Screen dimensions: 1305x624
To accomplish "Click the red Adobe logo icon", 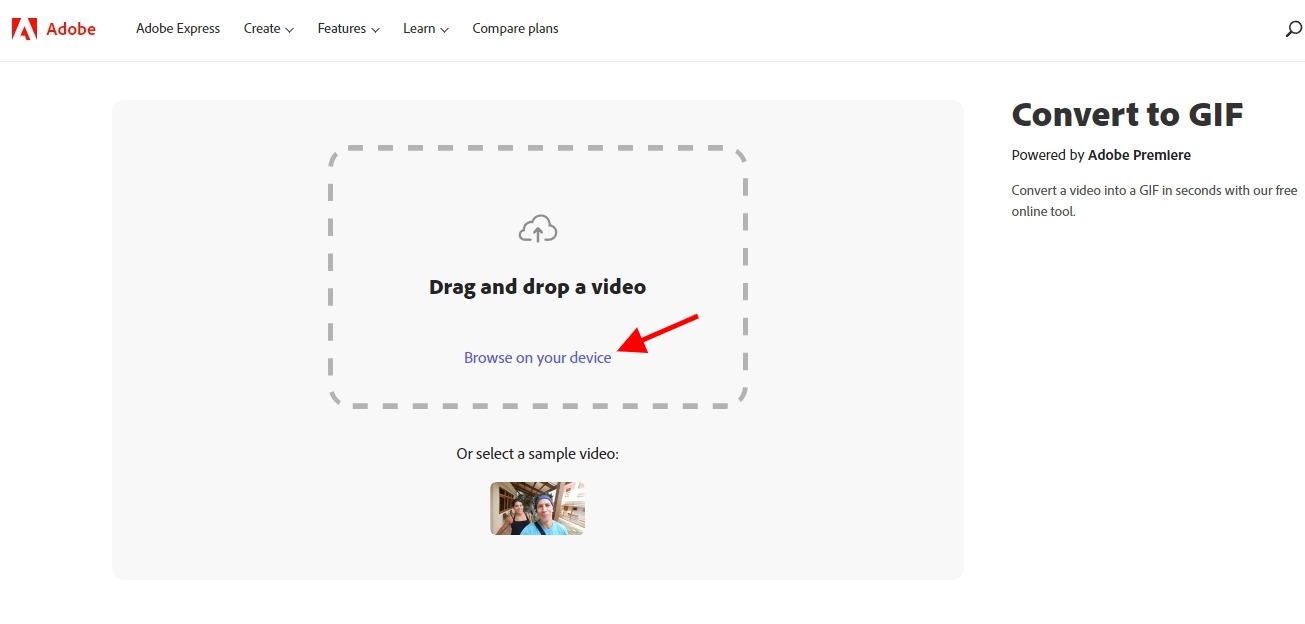I will 24,29.
